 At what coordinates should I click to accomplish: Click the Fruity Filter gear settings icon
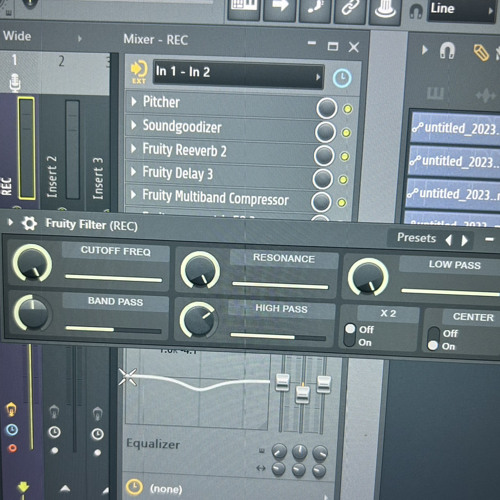[x=29, y=223]
